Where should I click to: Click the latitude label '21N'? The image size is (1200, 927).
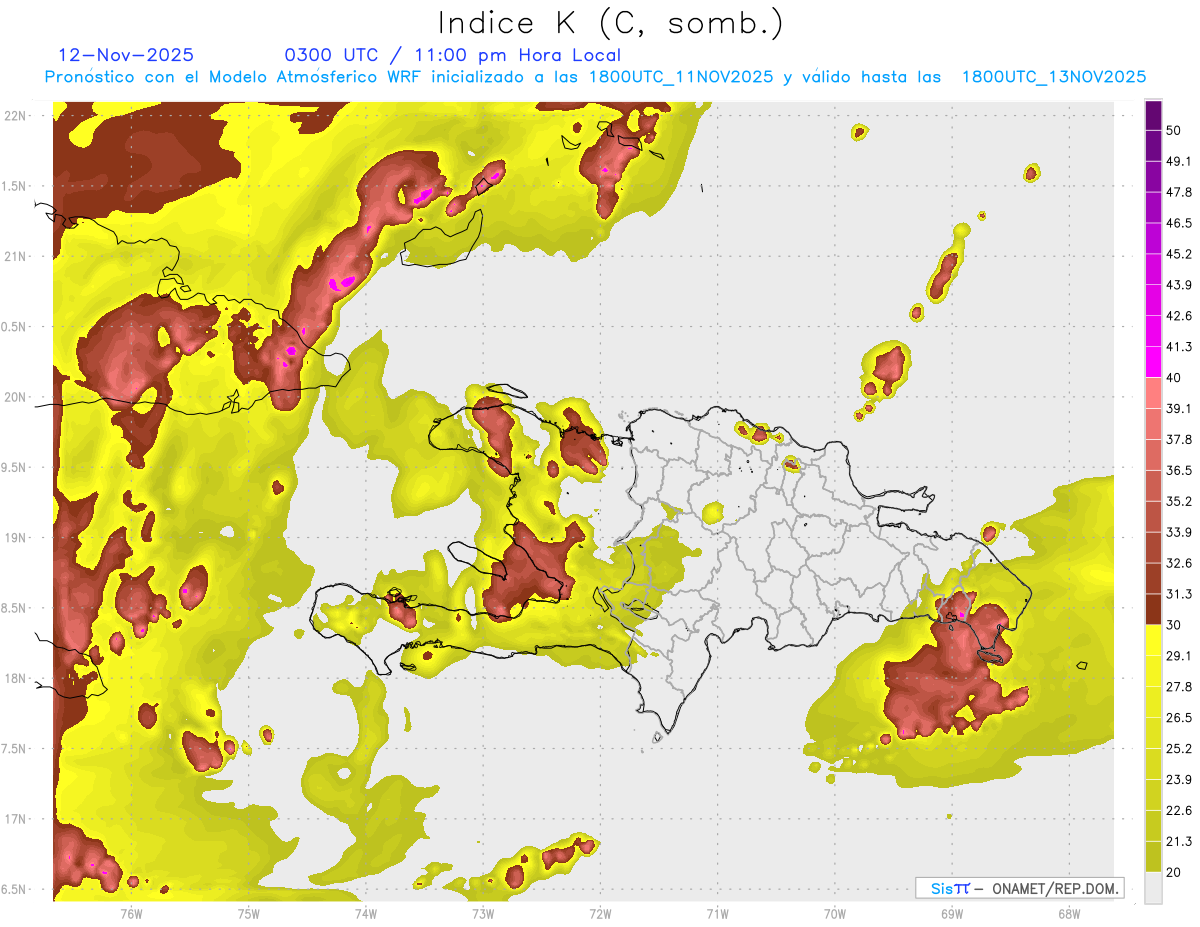pos(15,256)
